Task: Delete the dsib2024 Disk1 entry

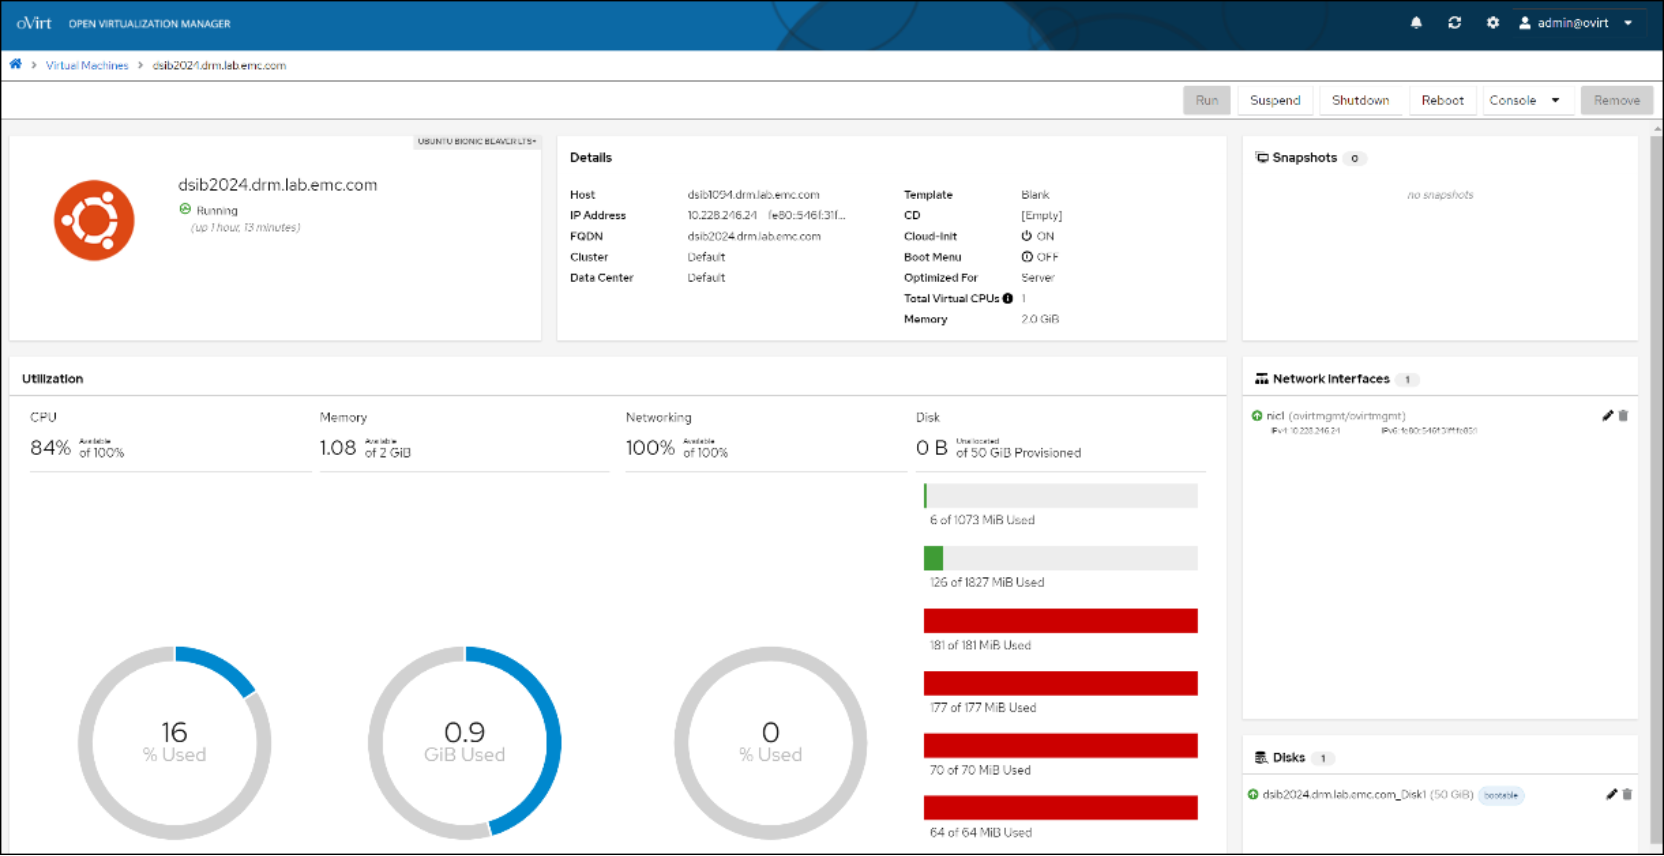Action: coord(1627,795)
